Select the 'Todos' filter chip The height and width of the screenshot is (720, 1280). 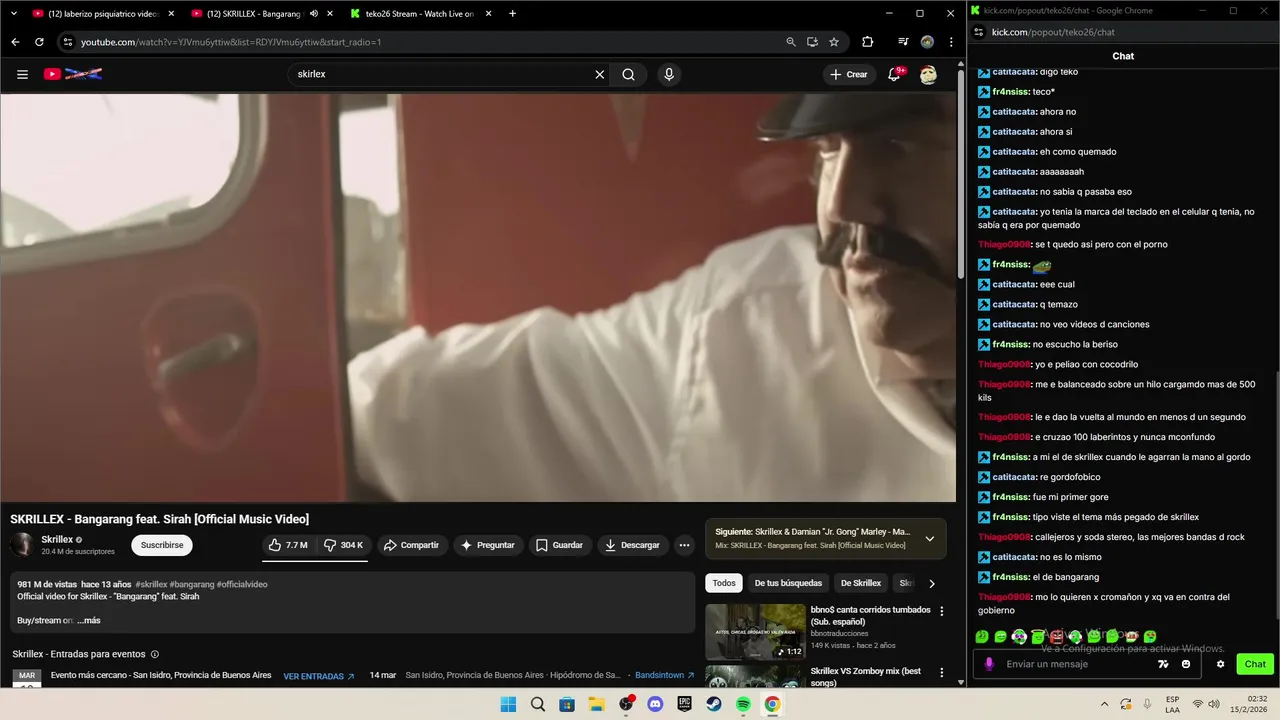[x=724, y=583]
